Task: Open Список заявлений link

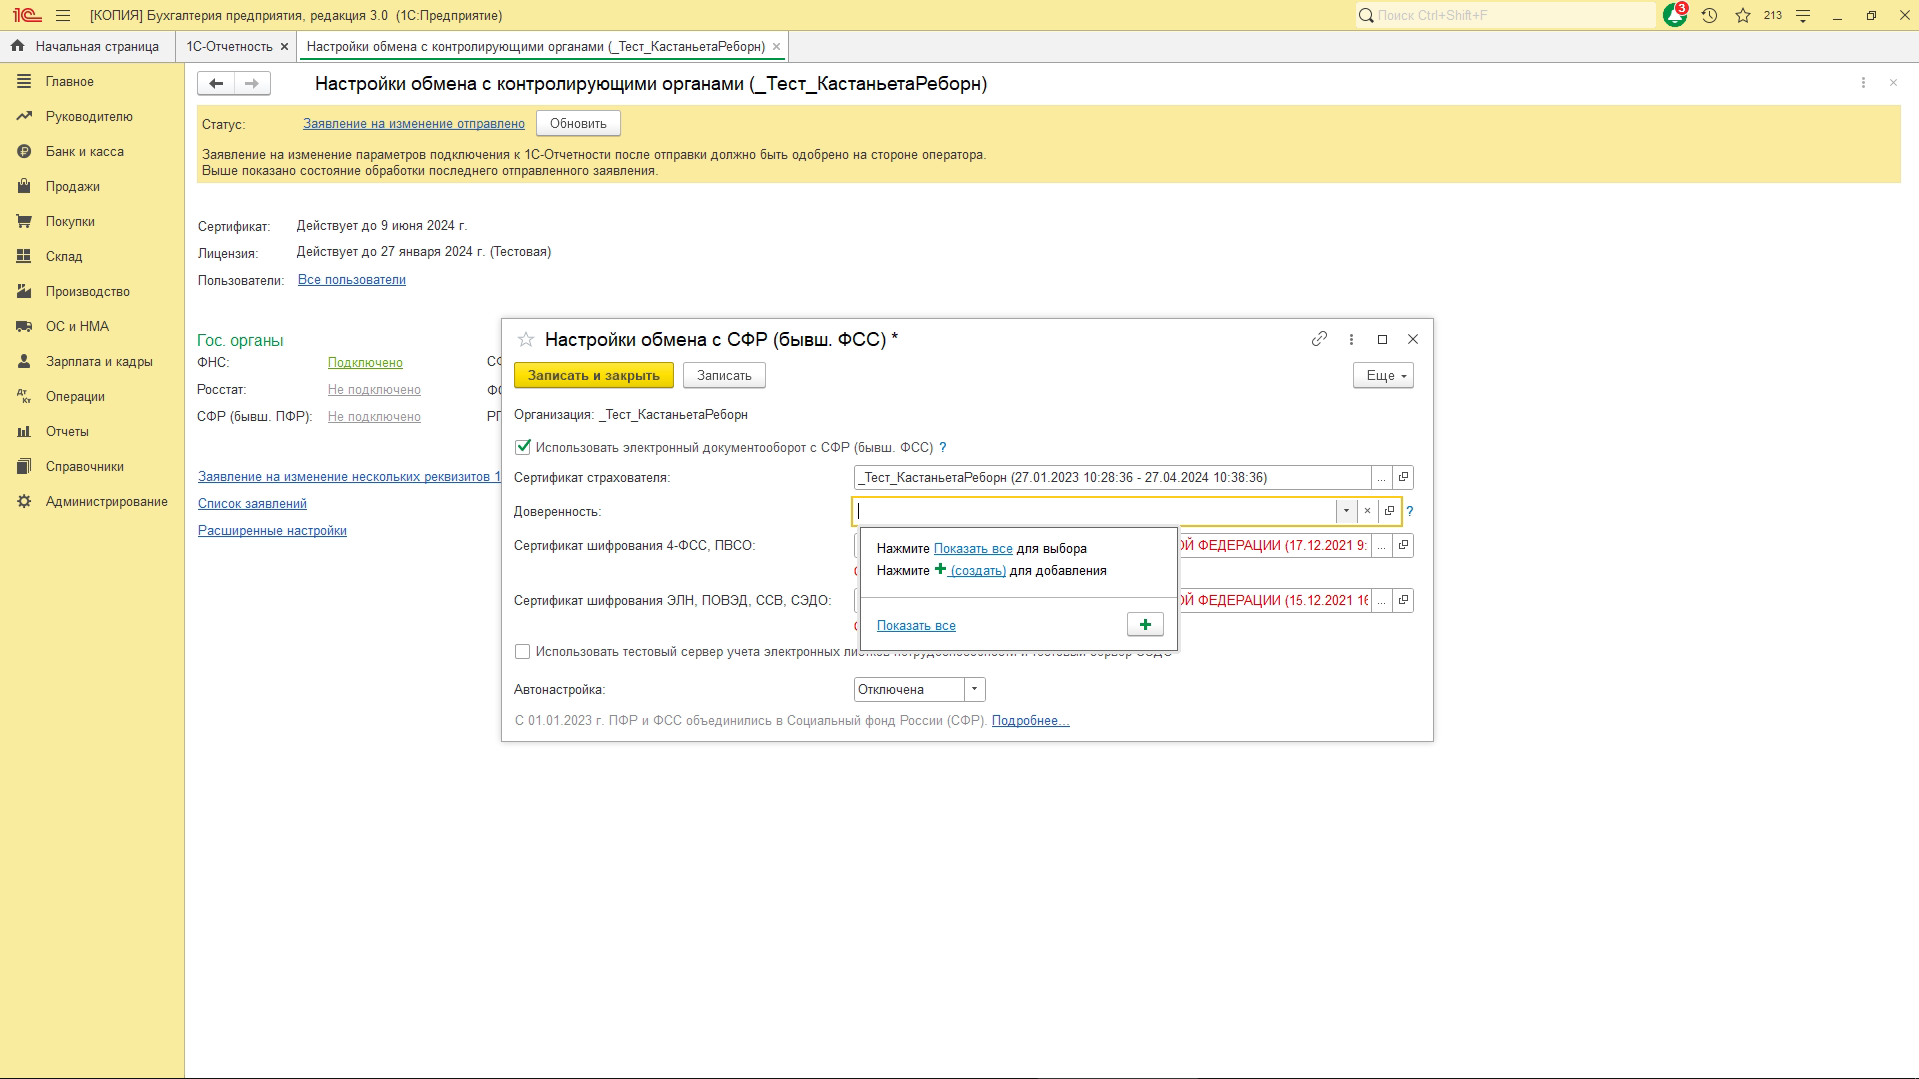Action: tap(252, 504)
